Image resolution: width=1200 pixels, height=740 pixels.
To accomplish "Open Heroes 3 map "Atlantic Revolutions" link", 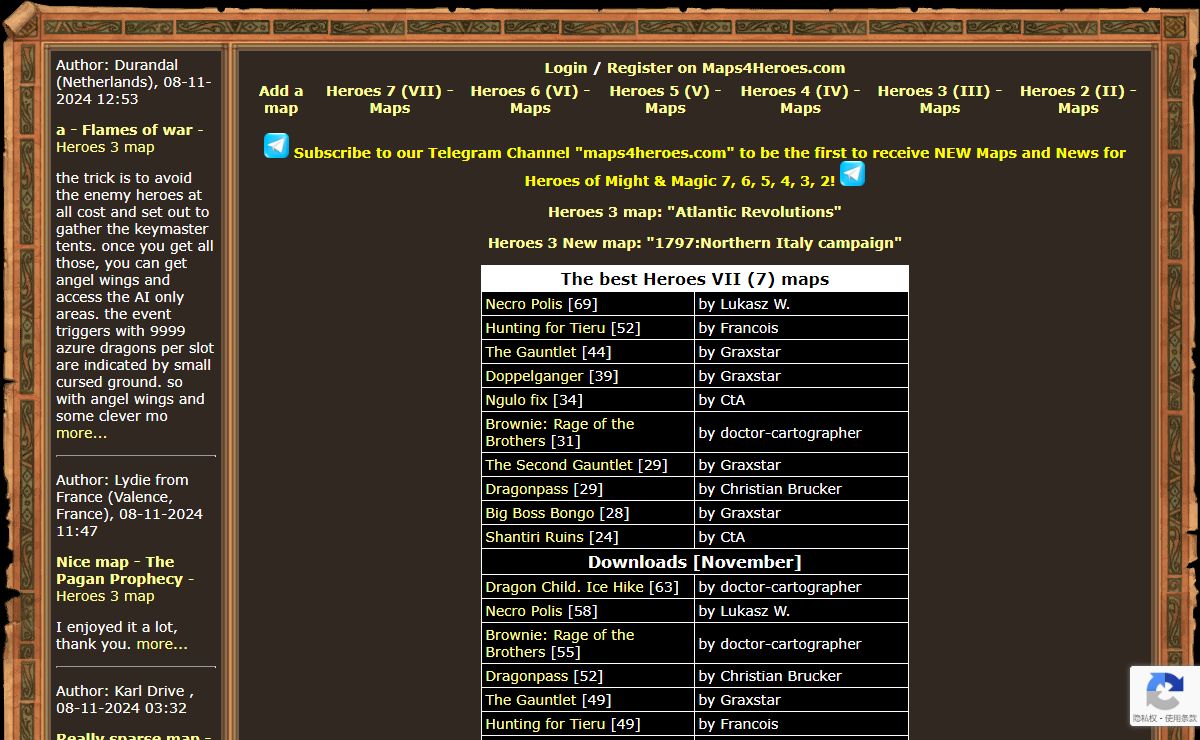I will [x=695, y=212].
